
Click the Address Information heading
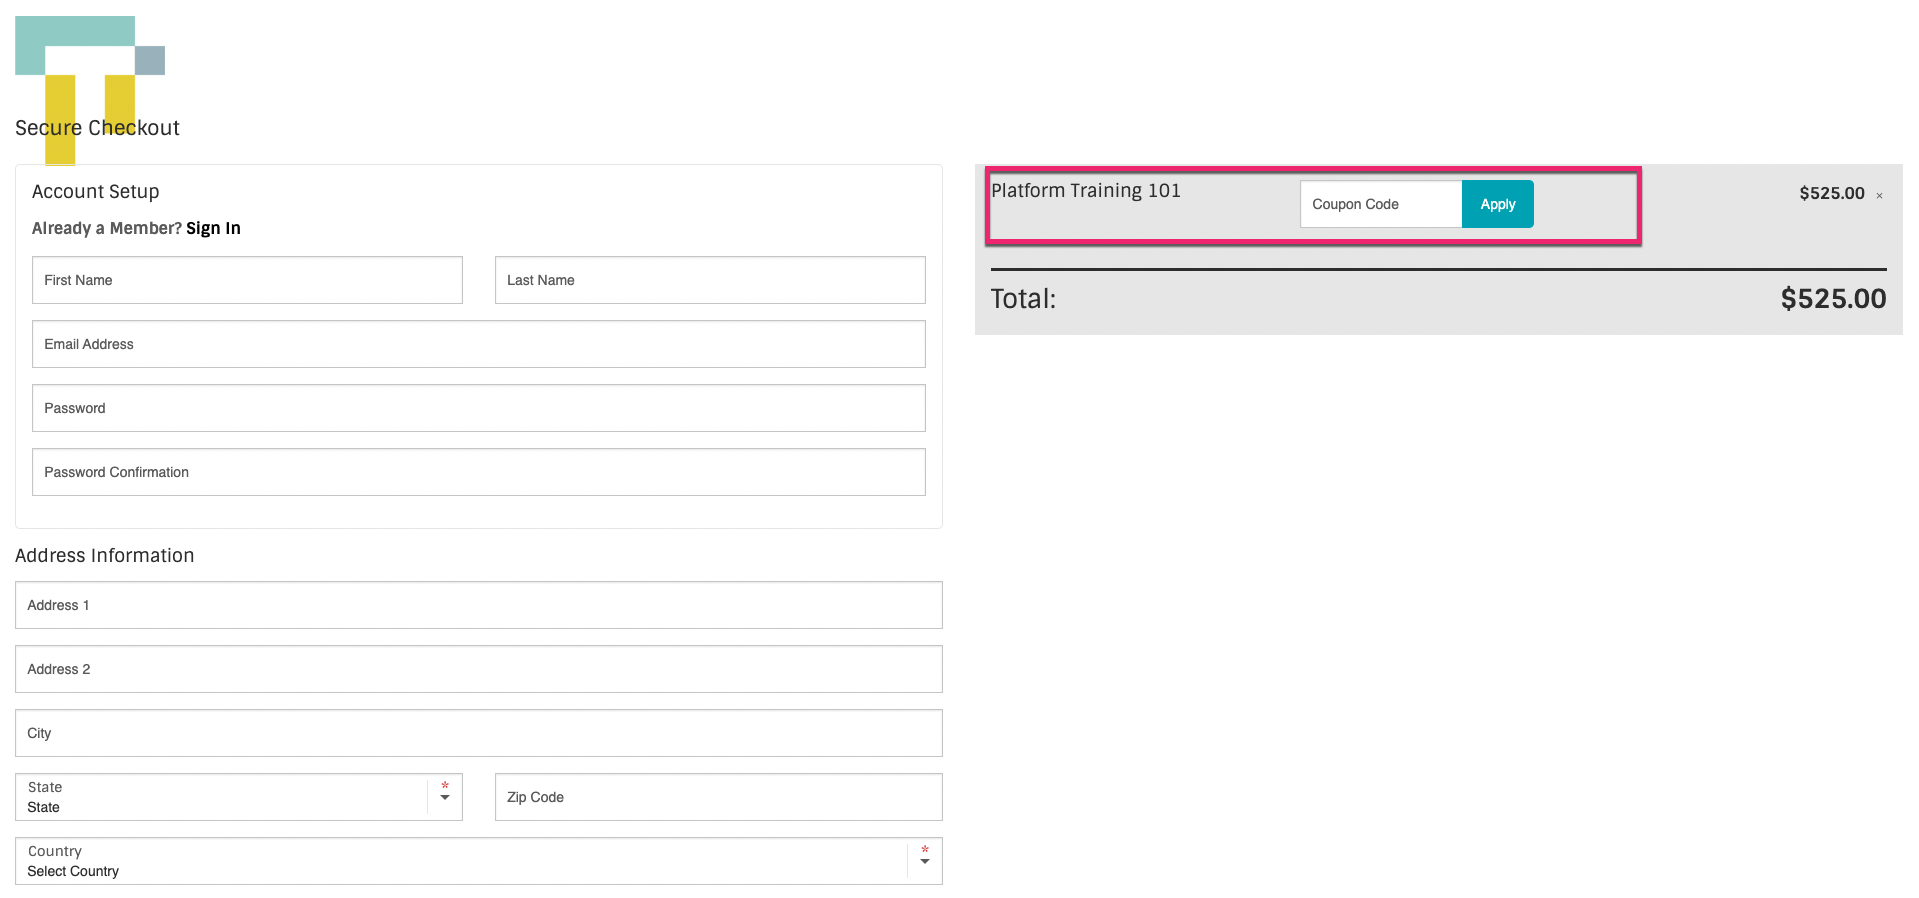[105, 555]
